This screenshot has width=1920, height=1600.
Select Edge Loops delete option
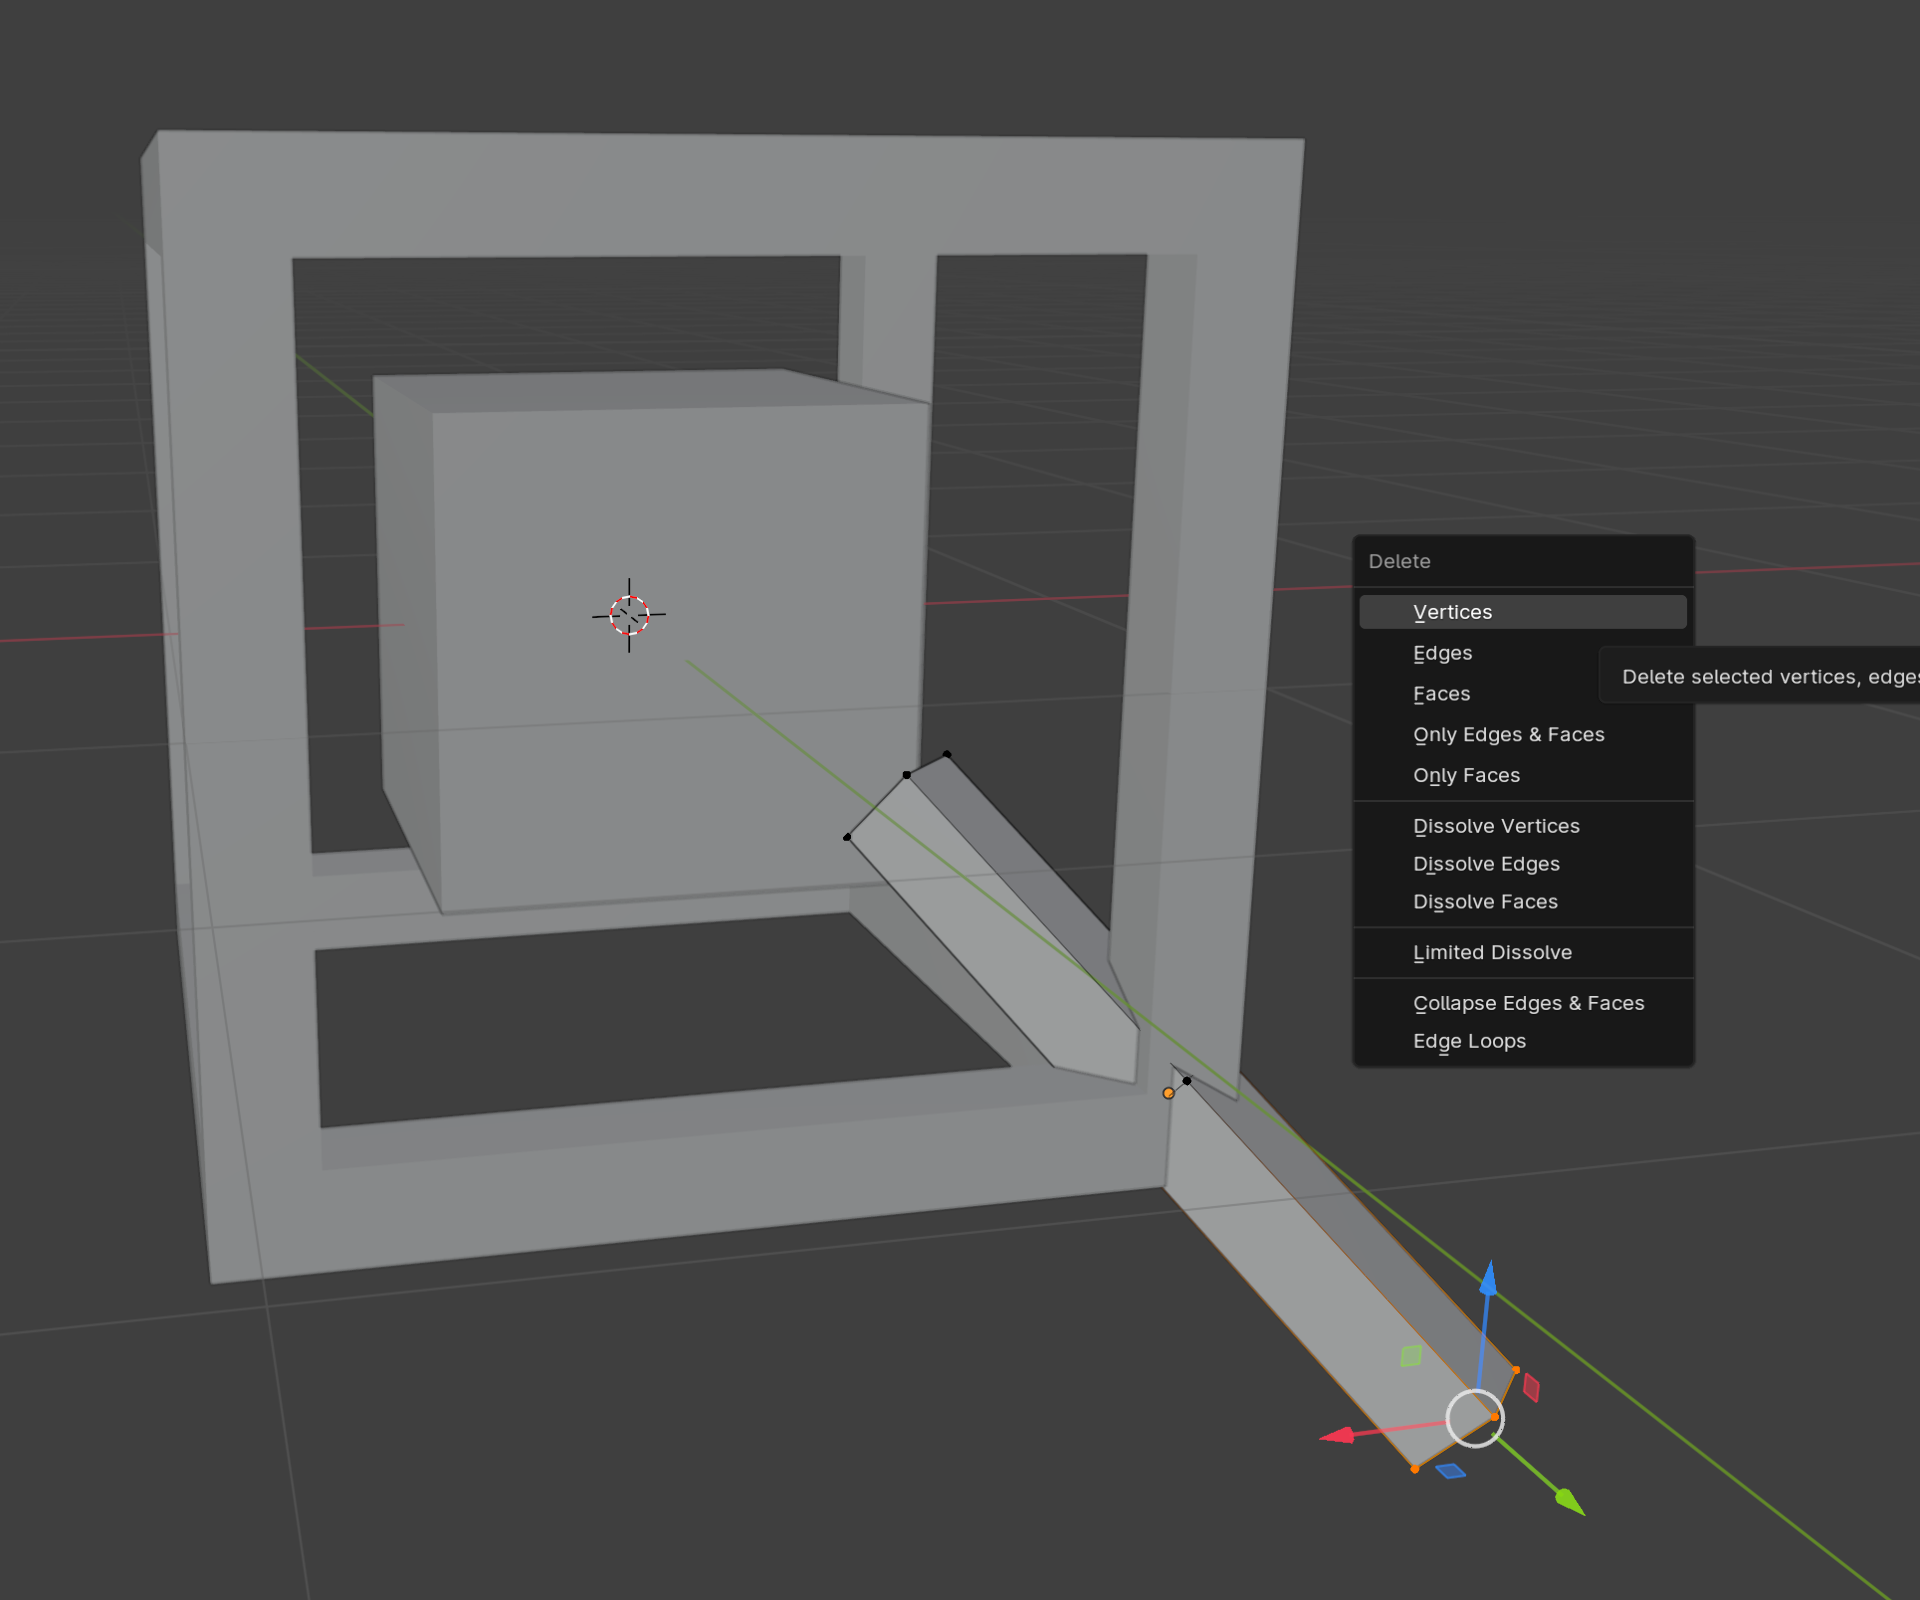(1469, 1041)
